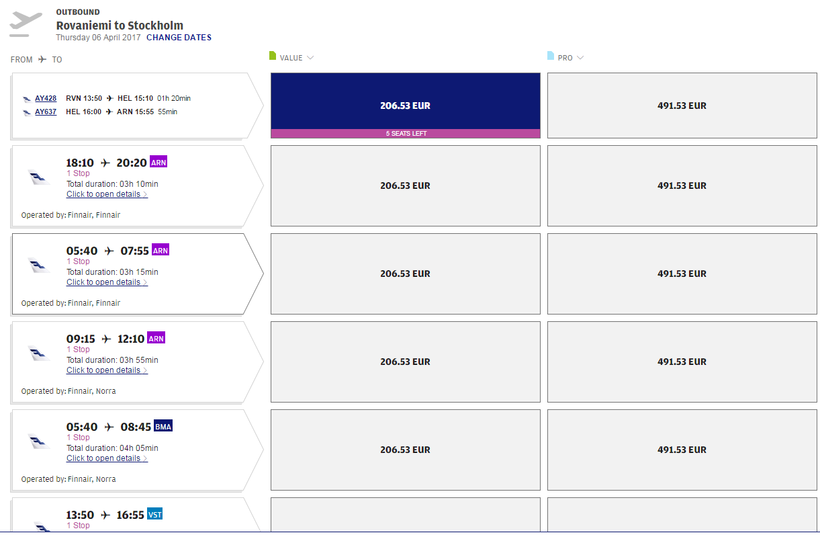The image size is (820, 541).
Task: Expand the VALUE fare column dropdown
Action: 310,58
